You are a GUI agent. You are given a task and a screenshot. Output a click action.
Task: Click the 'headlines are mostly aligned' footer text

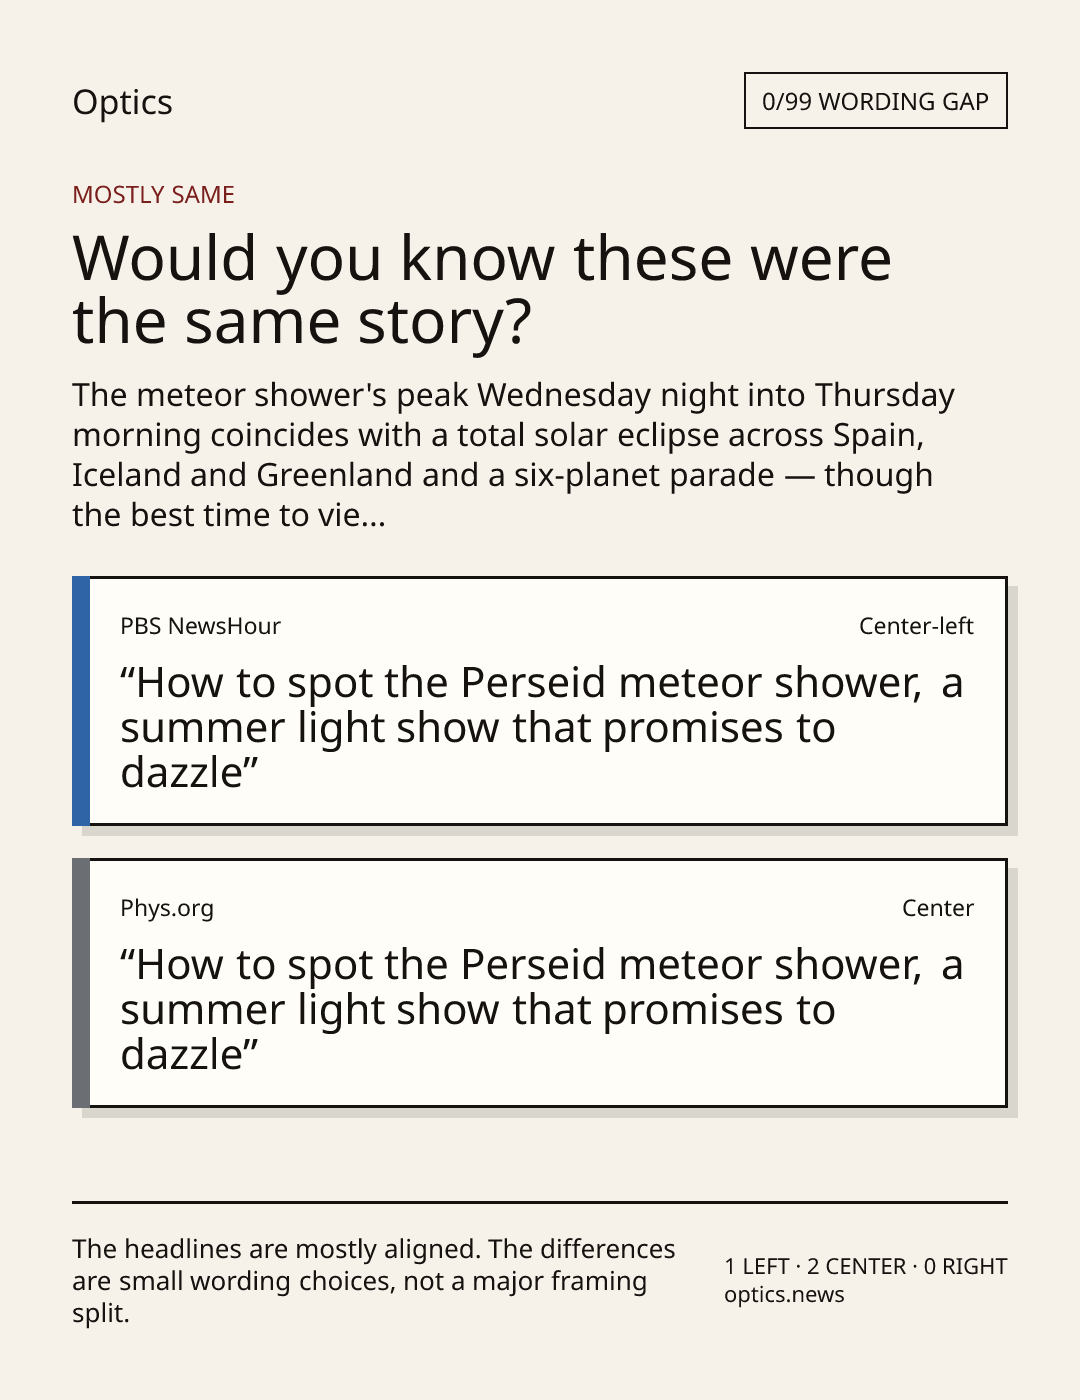pos(374,1281)
